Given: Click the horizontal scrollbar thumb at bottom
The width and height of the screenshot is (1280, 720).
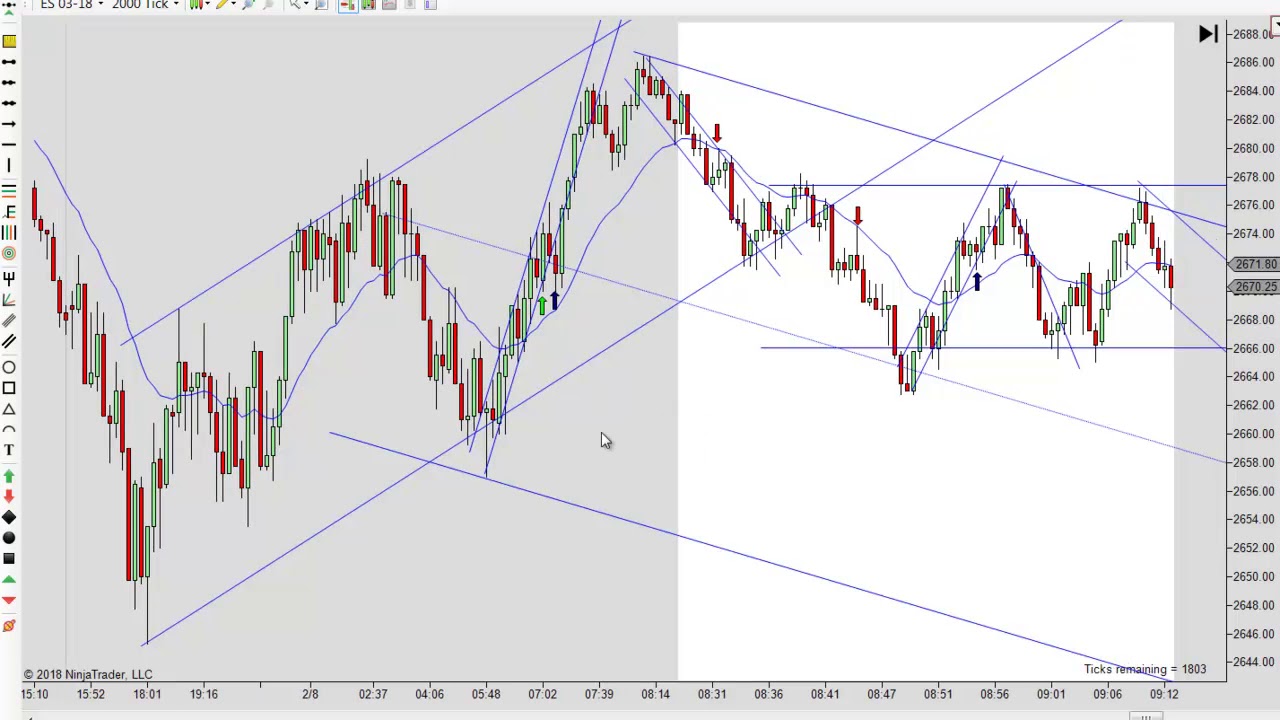Looking at the screenshot, I should click(1146, 716).
